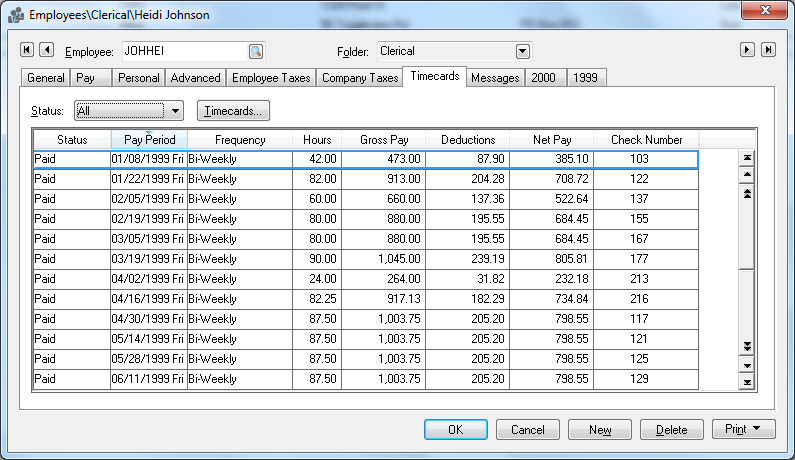This screenshot has height=460, width=795.
Task: Expand the Status filter dropdown
Action: pyautogui.click(x=176, y=111)
